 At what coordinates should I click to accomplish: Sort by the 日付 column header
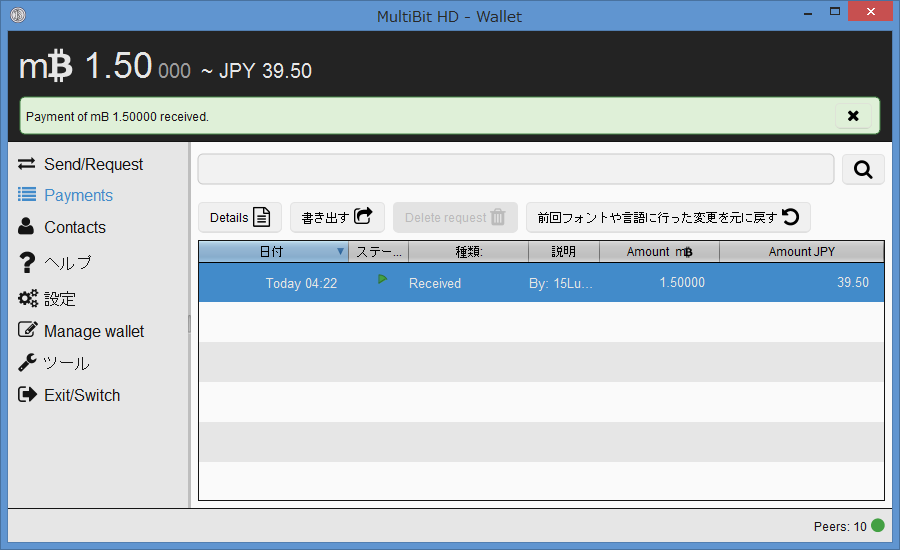(273, 251)
